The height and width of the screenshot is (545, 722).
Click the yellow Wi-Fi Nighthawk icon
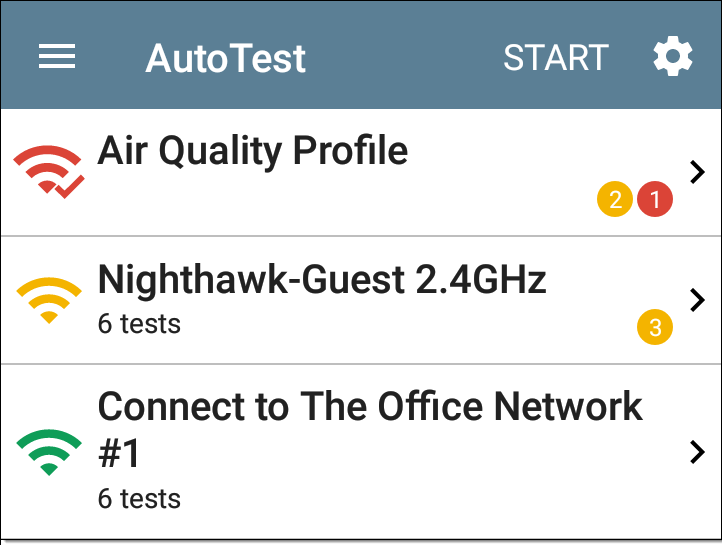pos(49,301)
